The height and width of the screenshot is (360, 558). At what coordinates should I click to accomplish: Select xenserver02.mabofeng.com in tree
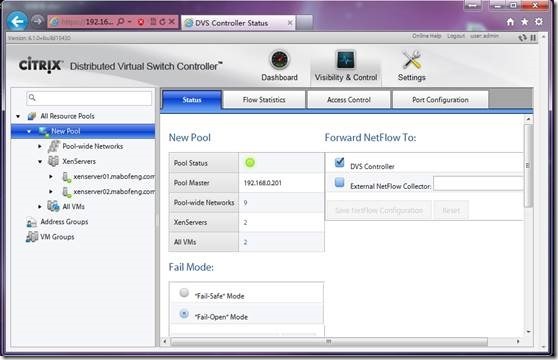[114, 192]
